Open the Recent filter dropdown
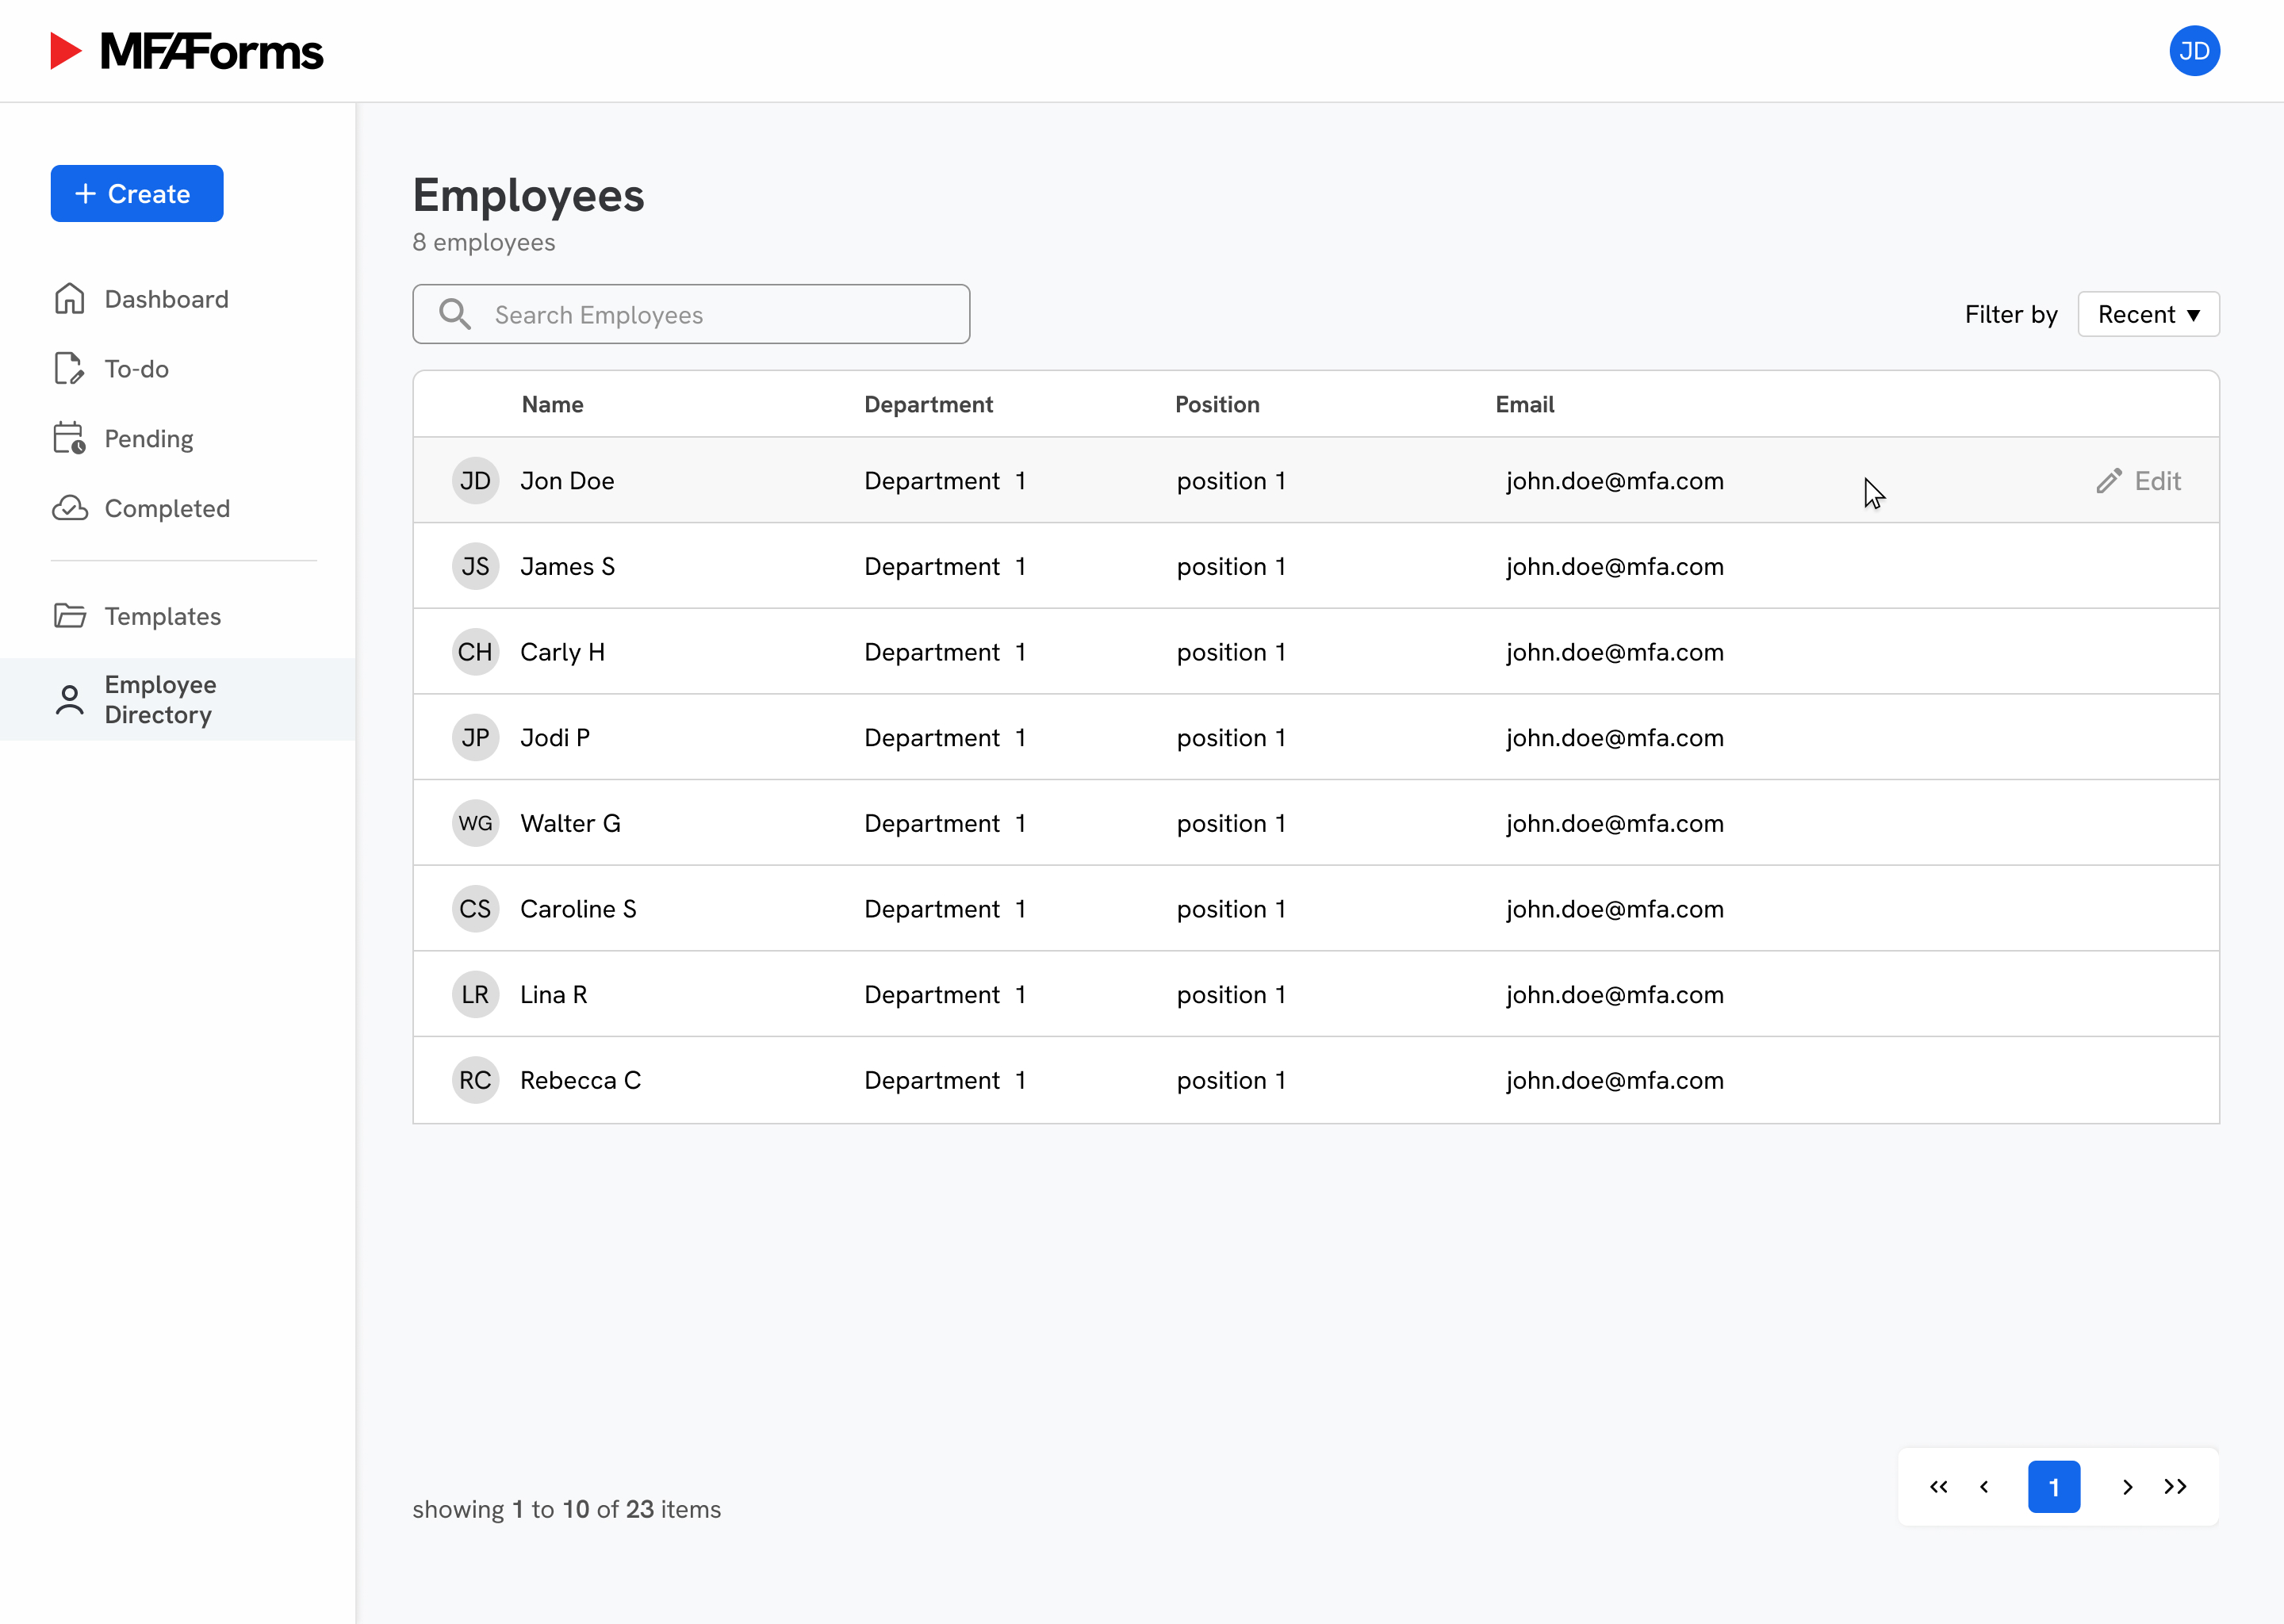2284x1624 pixels. [2148, 314]
